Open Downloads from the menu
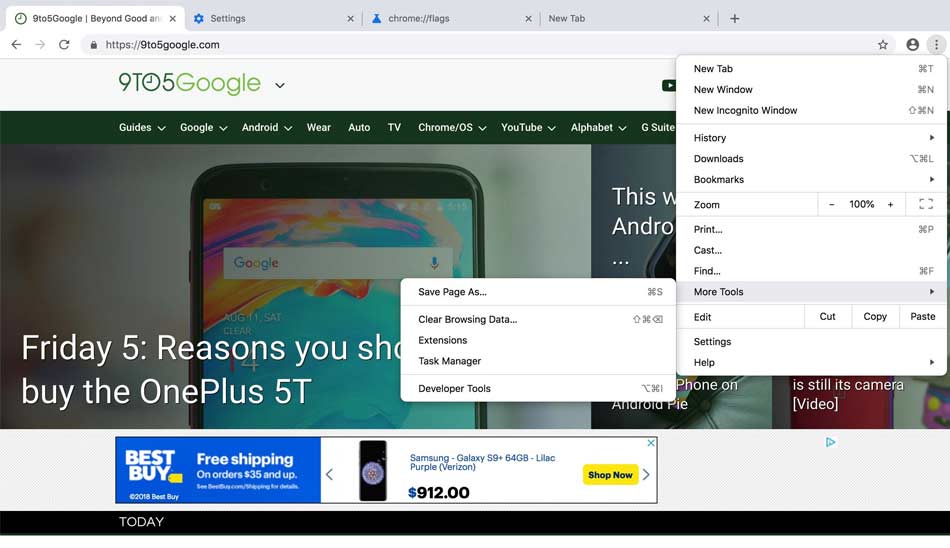The image size is (950, 548). tap(811, 159)
